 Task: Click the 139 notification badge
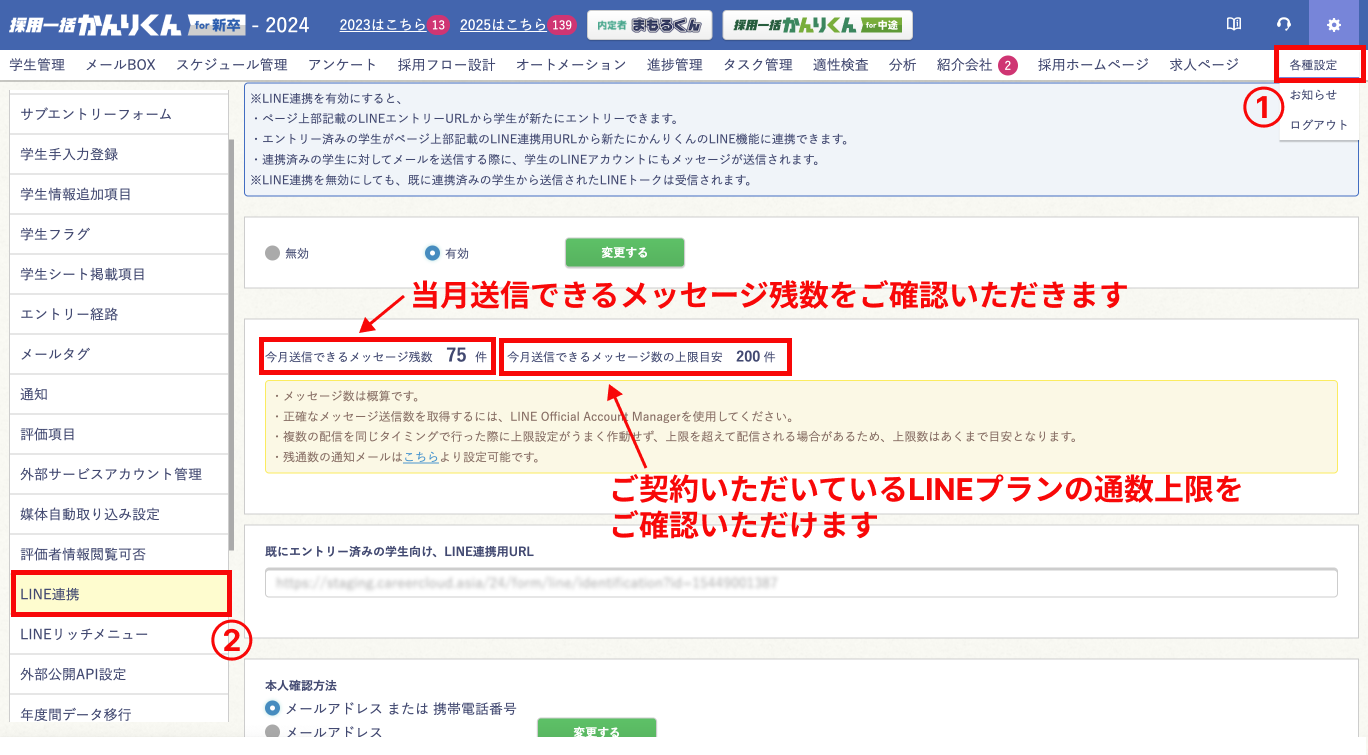(562, 25)
